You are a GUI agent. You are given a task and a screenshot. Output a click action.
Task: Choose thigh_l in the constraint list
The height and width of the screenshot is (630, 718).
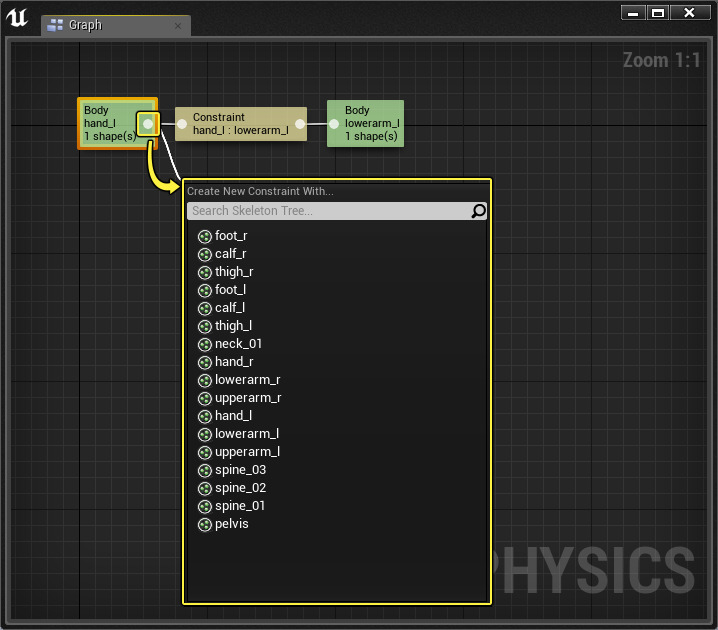(x=233, y=326)
